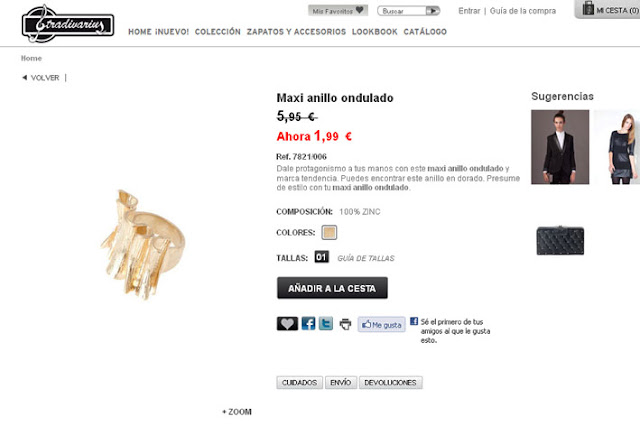Open shopping bag icon in Mi Cesta
The image size is (640, 426).
pyautogui.click(x=588, y=8)
